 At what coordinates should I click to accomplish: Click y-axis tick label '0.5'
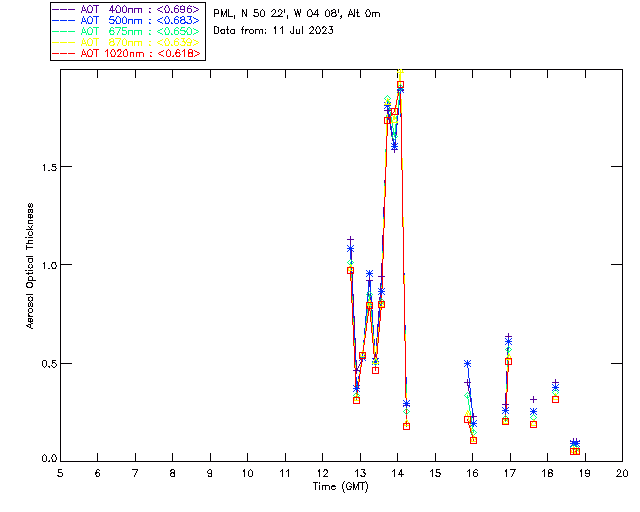[49, 363]
